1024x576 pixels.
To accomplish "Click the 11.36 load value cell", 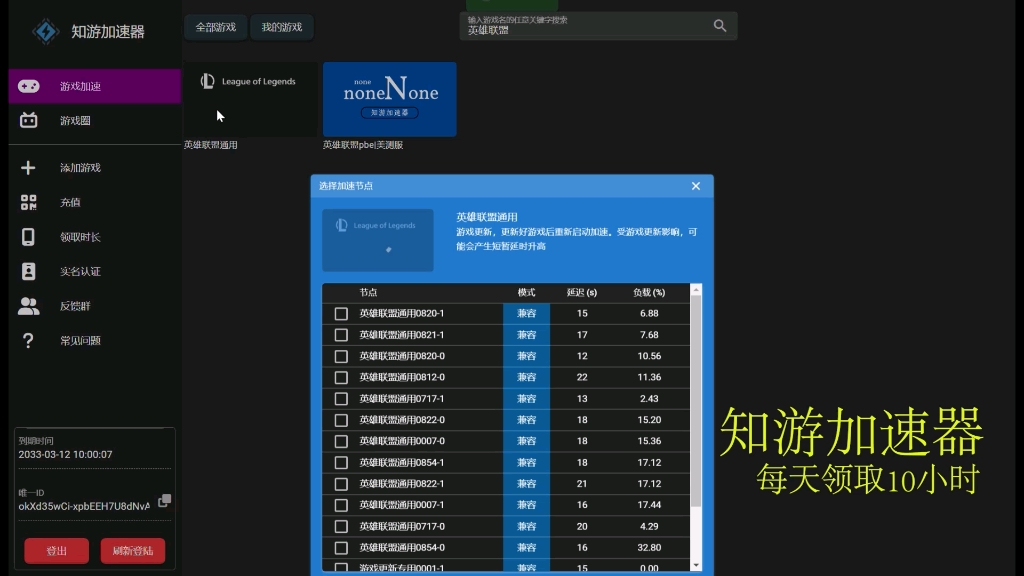I will coord(649,377).
